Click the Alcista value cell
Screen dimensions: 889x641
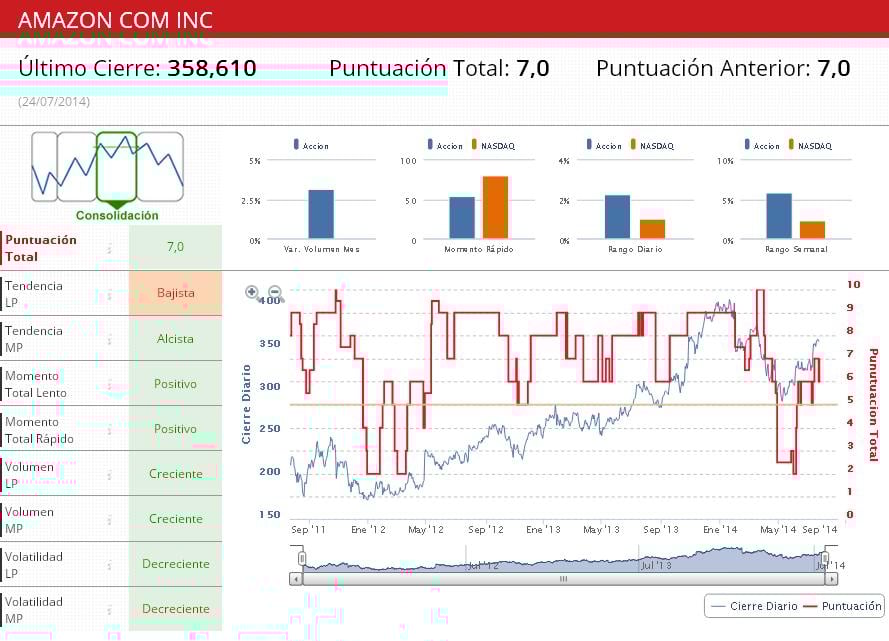pyautogui.click(x=175, y=338)
